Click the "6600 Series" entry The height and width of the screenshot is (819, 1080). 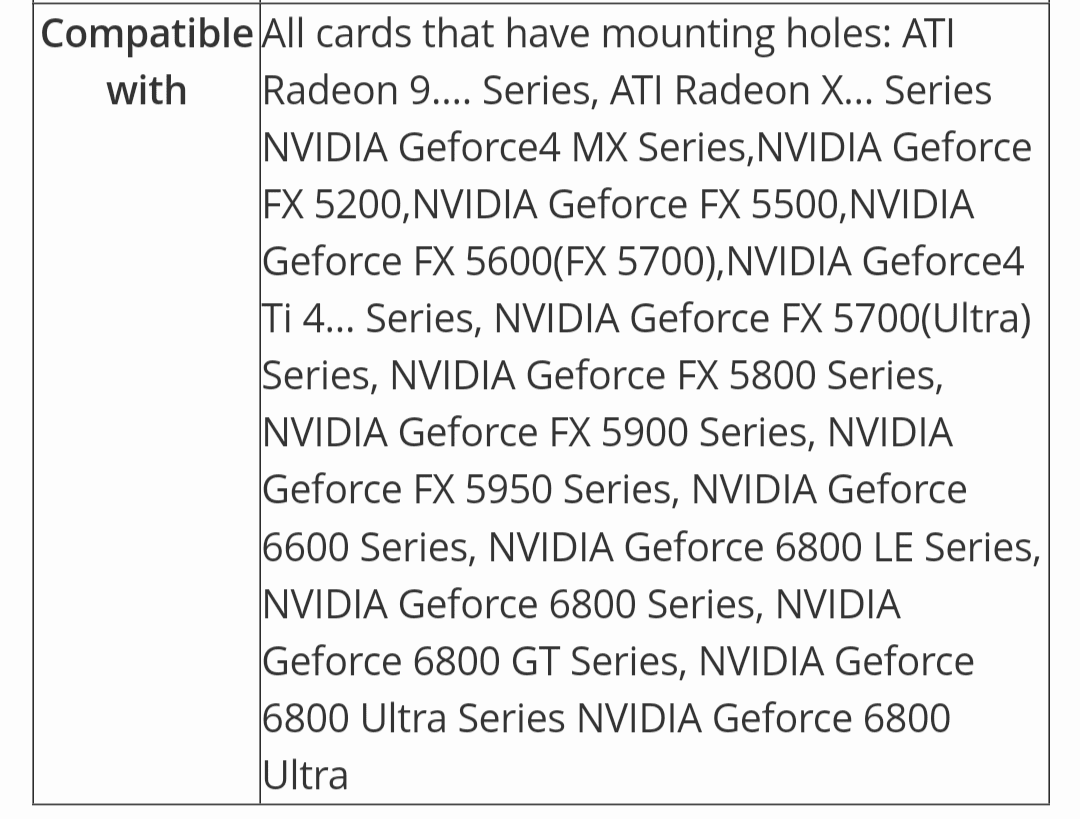tap(365, 547)
